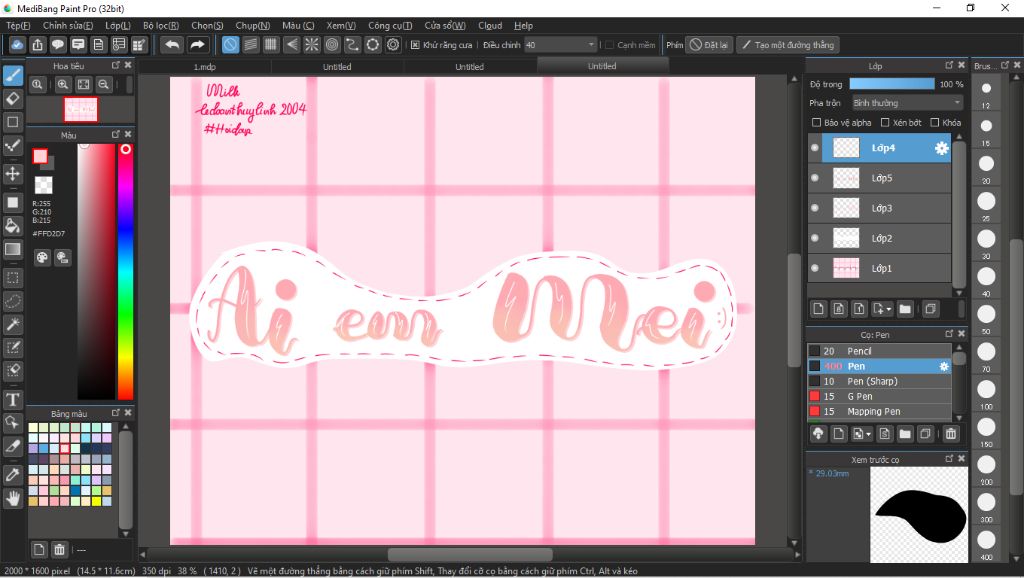Delete brush with the trash icon

(x=951, y=434)
